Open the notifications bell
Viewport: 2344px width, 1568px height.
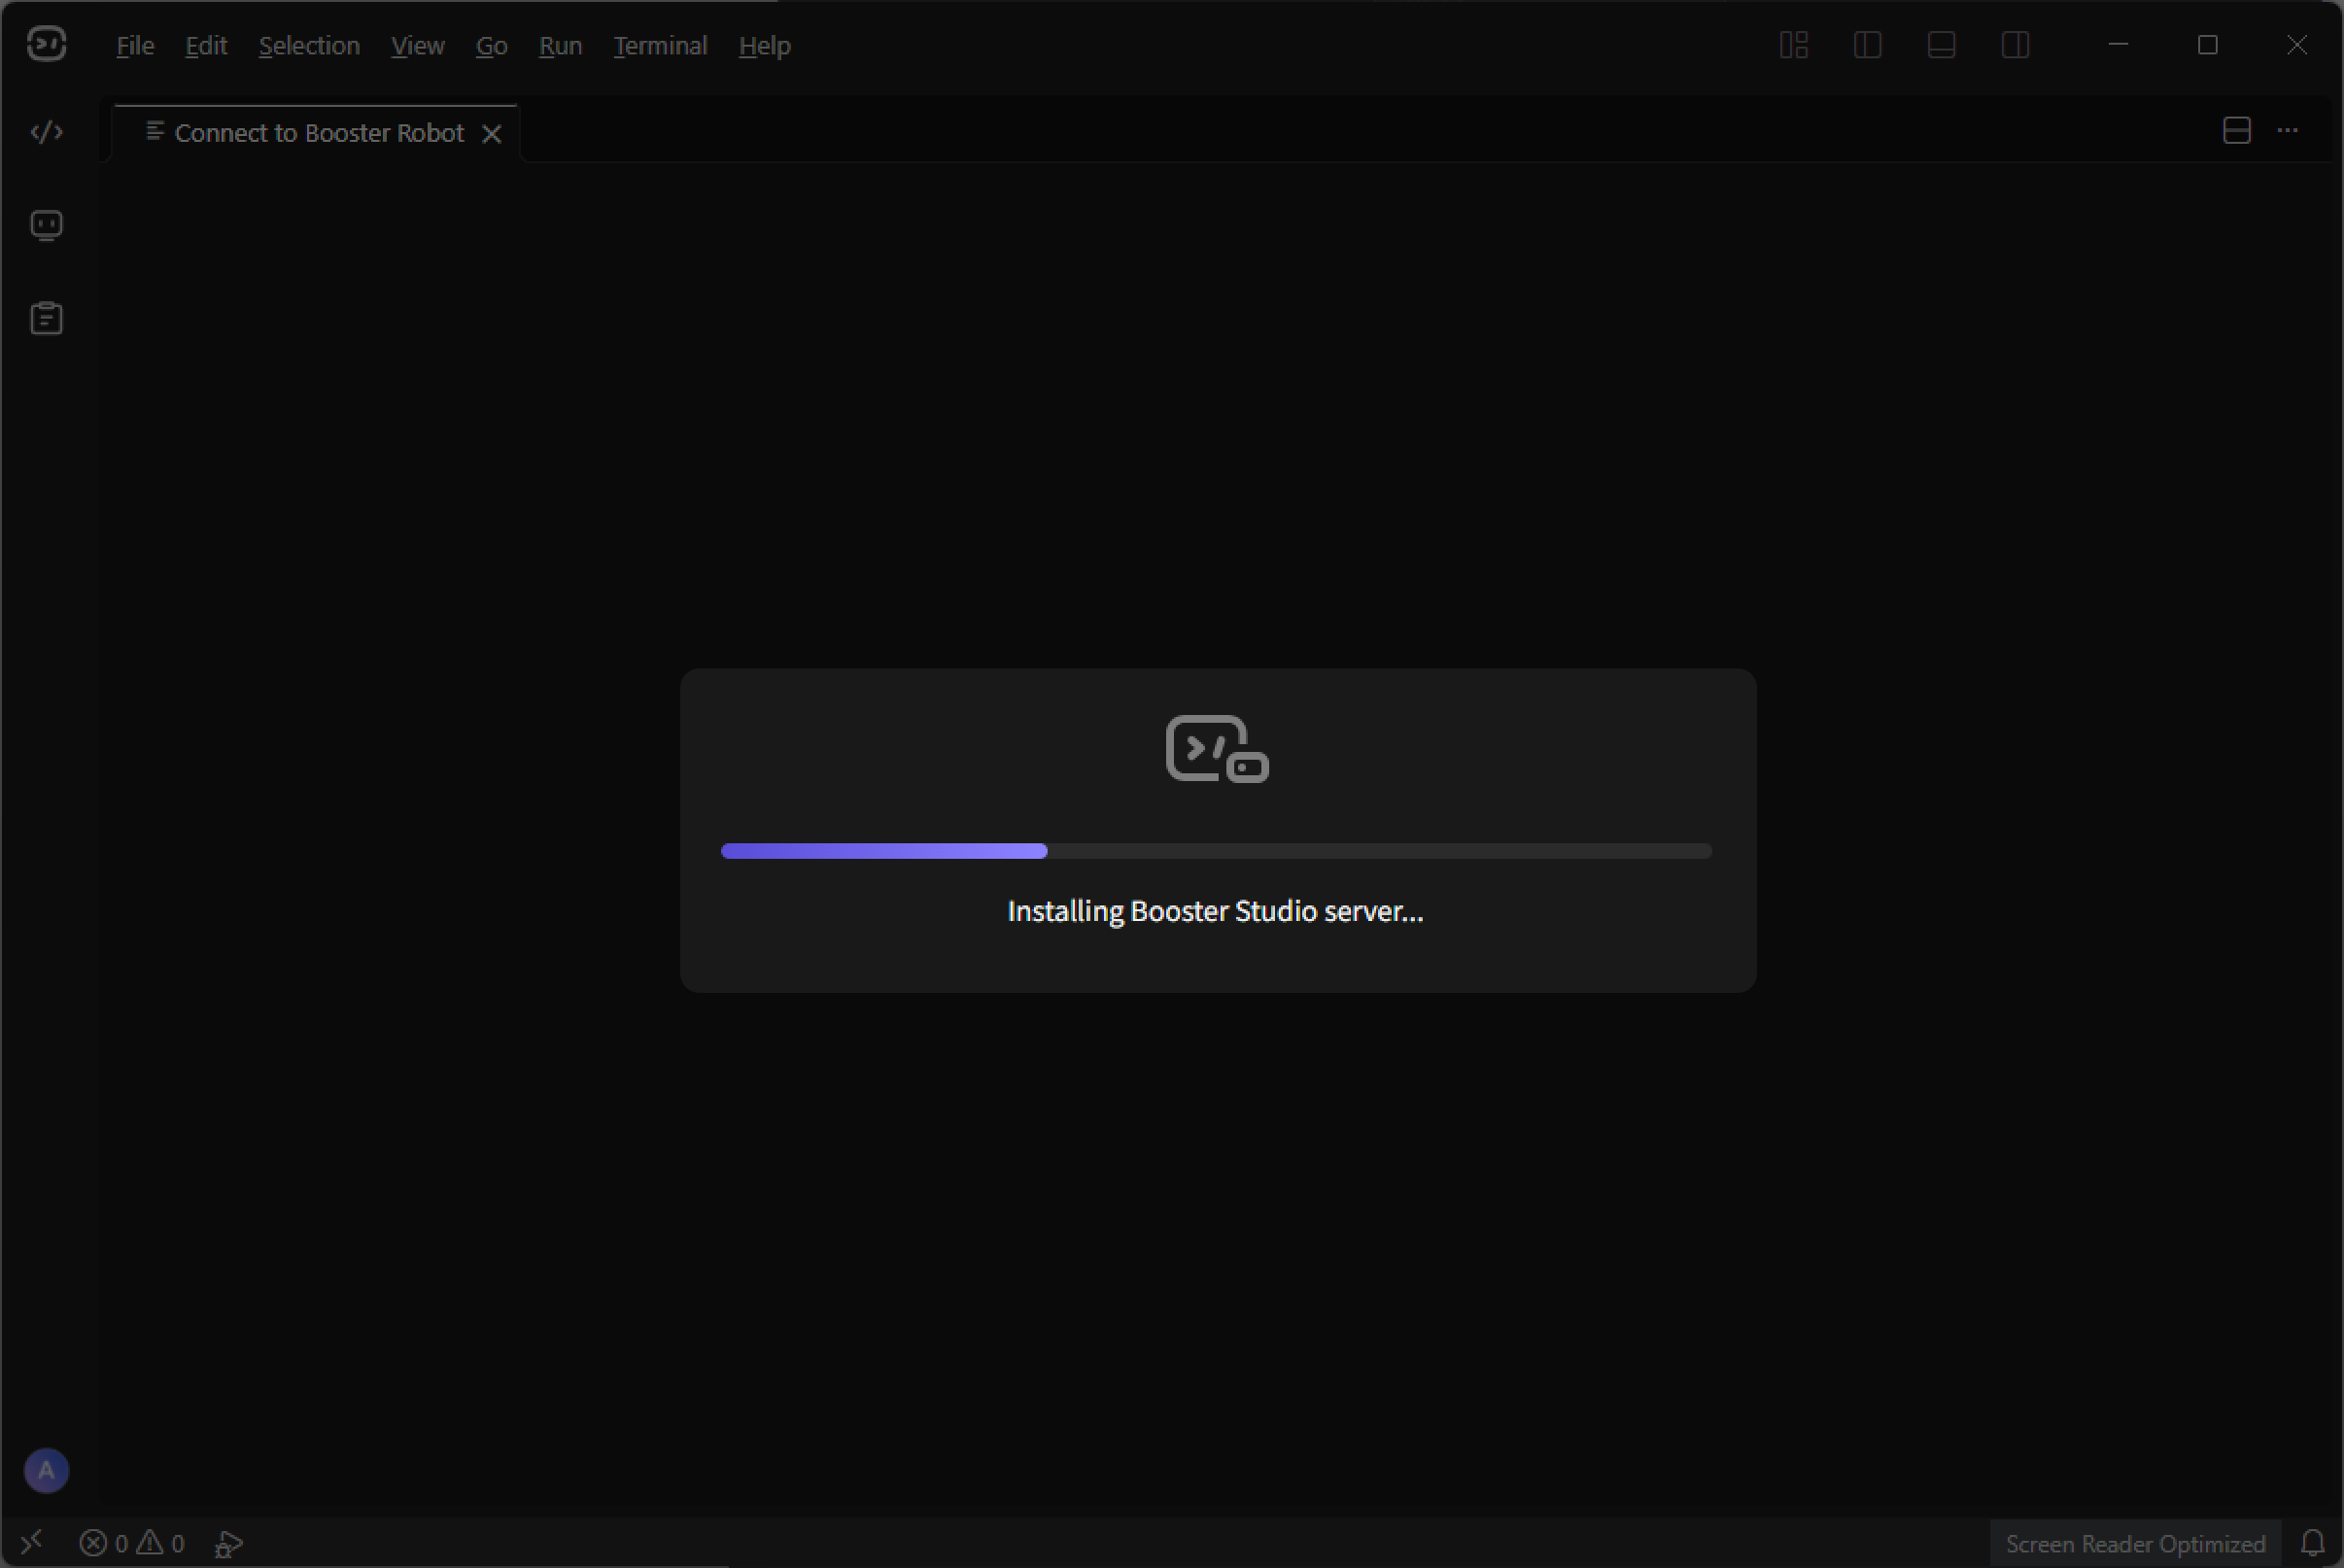2312,1543
